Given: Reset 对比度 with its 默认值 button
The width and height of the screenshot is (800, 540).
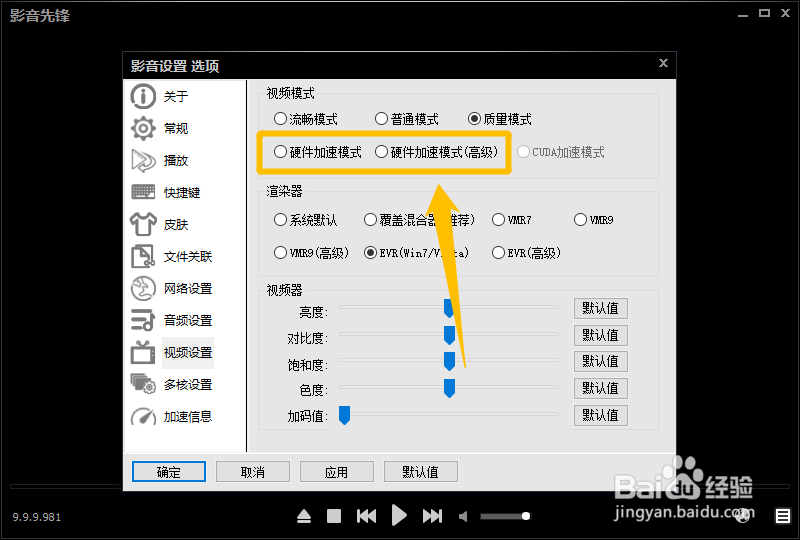Looking at the screenshot, I should pyautogui.click(x=601, y=335).
